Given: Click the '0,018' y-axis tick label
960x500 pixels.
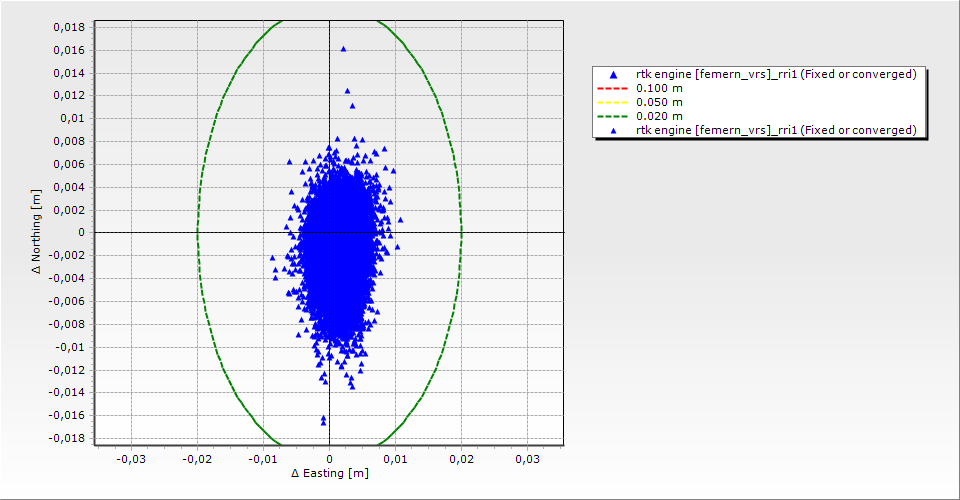Looking at the screenshot, I should 68,27.
